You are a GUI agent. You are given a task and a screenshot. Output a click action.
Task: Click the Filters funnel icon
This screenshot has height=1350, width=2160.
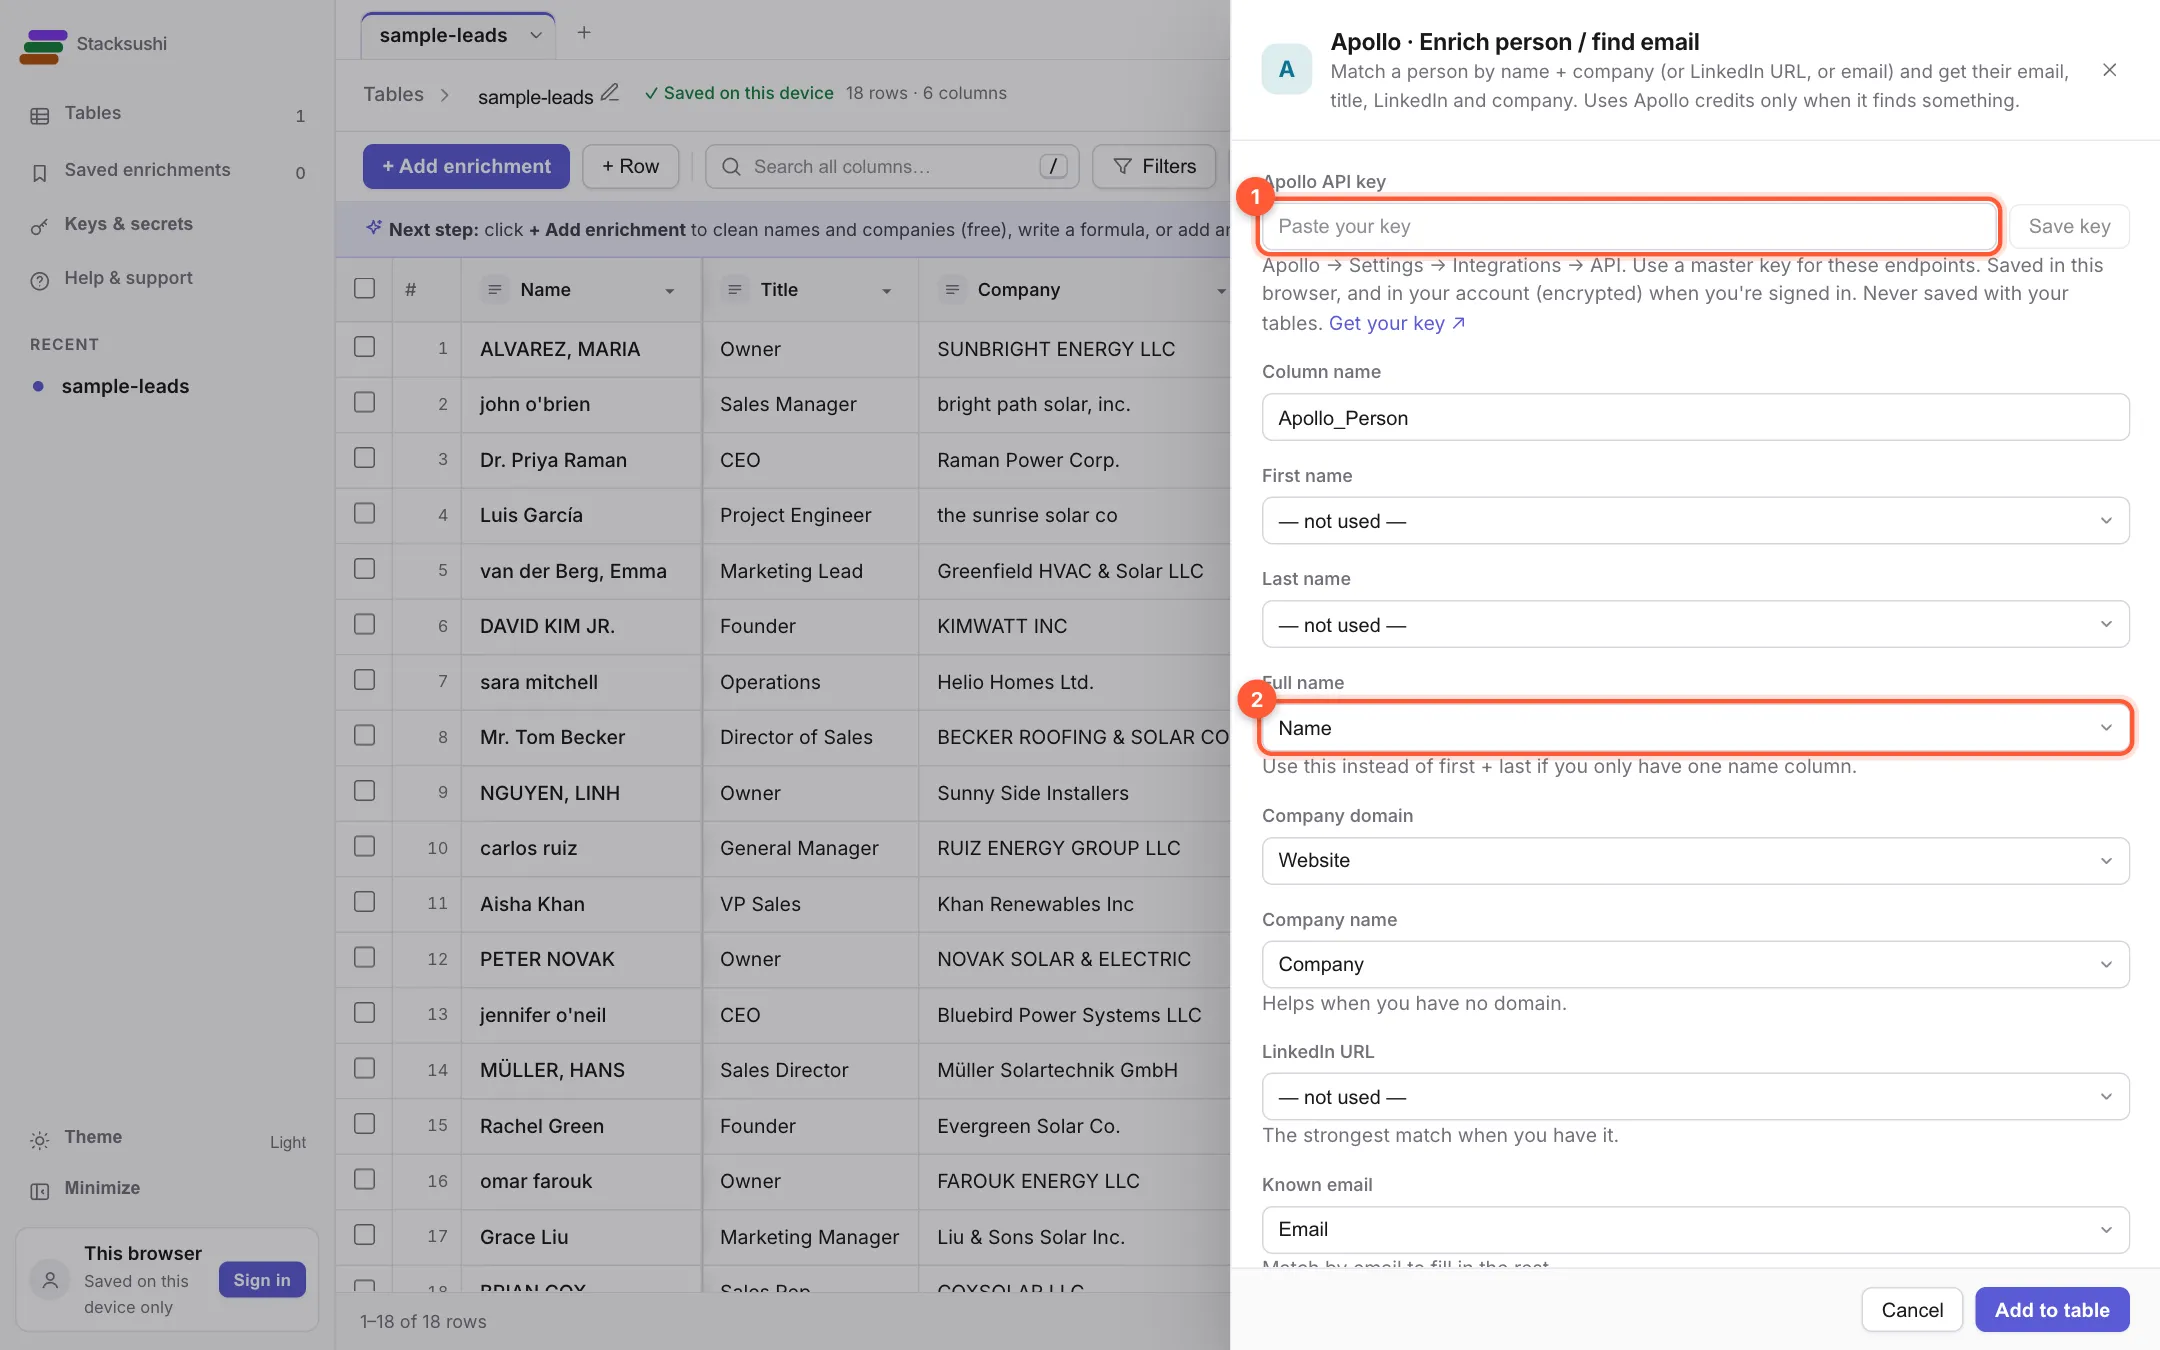pos(1123,167)
